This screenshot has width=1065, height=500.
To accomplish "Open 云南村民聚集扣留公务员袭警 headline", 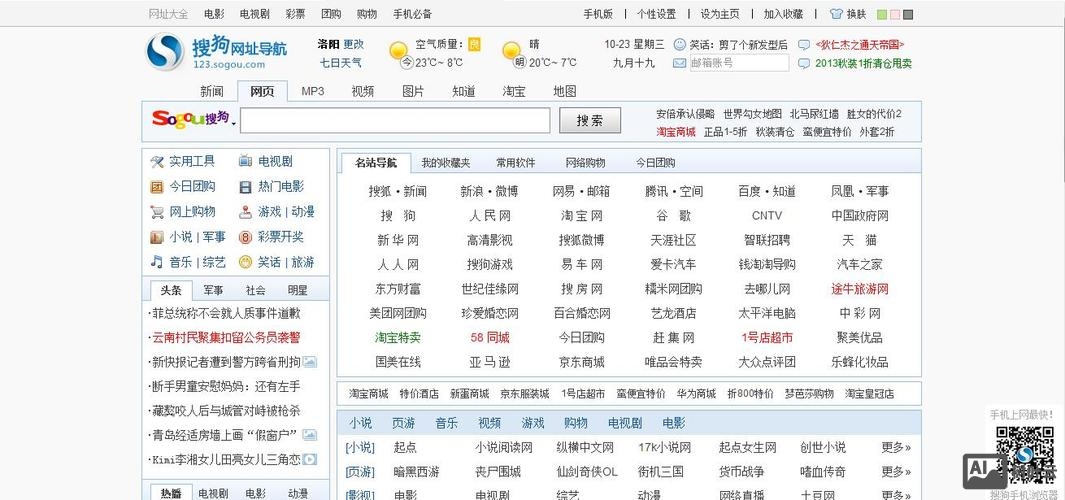I will click(226, 338).
